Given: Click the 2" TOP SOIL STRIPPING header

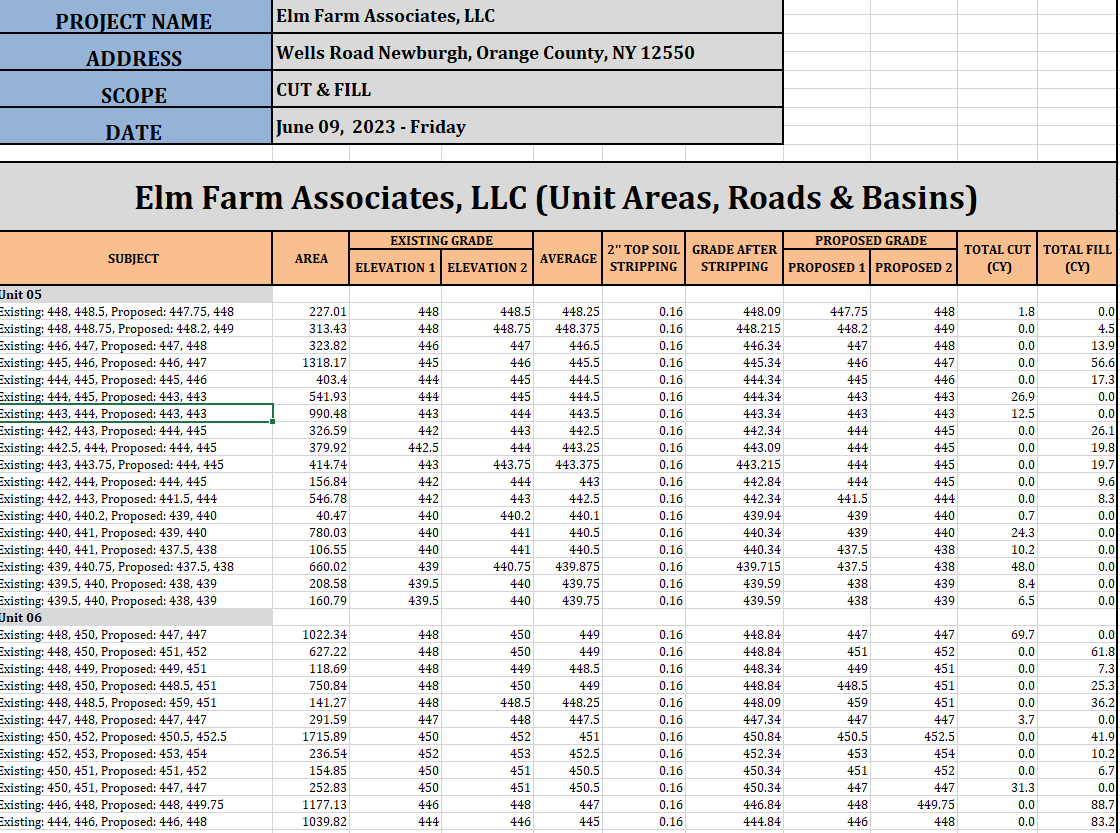Looking at the screenshot, I should point(643,258).
